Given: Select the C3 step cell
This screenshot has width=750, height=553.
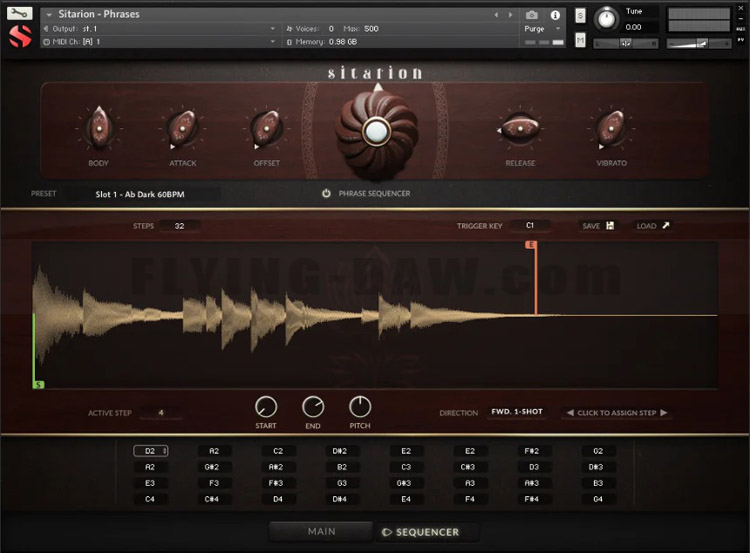Looking at the screenshot, I should (x=406, y=467).
